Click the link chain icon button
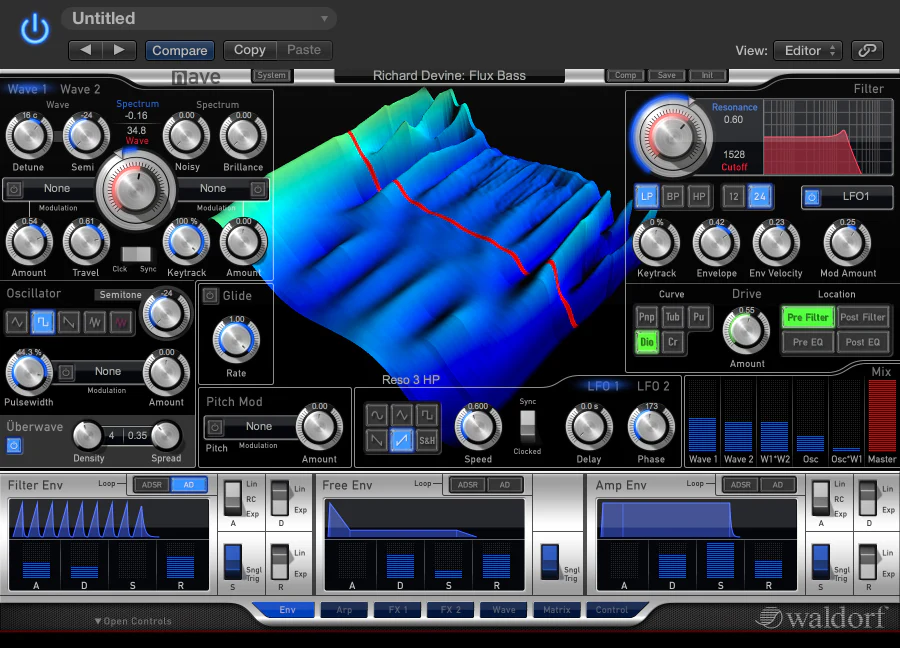Viewport: 900px width, 648px height. click(867, 51)
